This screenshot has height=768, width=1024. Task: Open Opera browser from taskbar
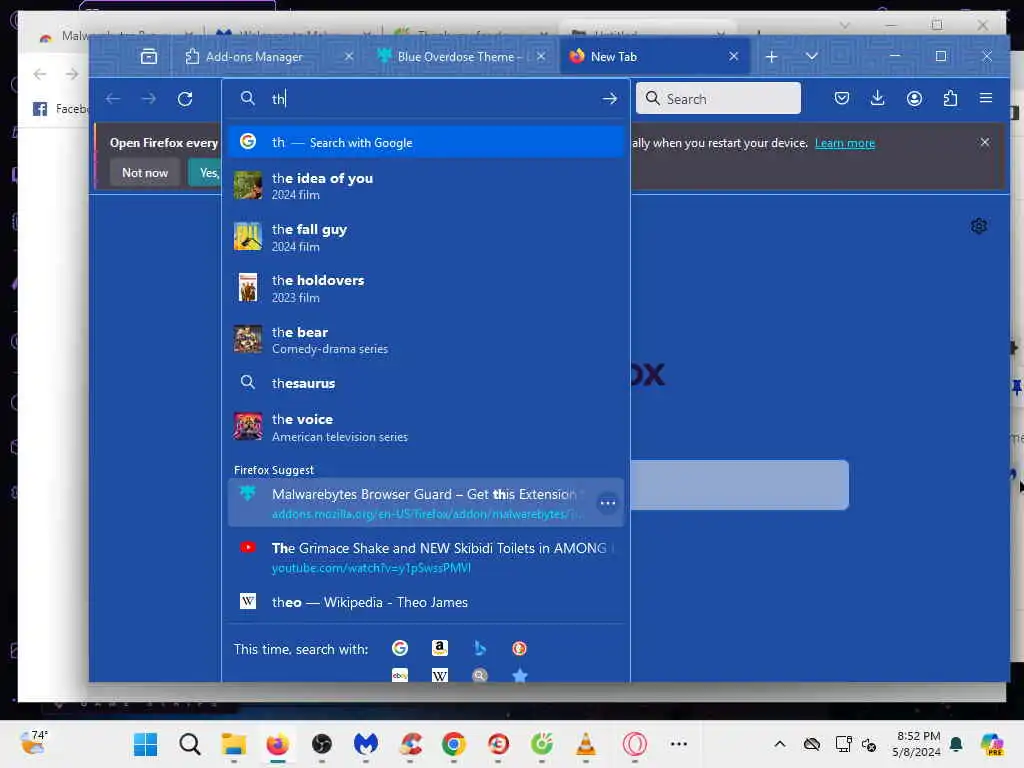click(x=634, y=744)
